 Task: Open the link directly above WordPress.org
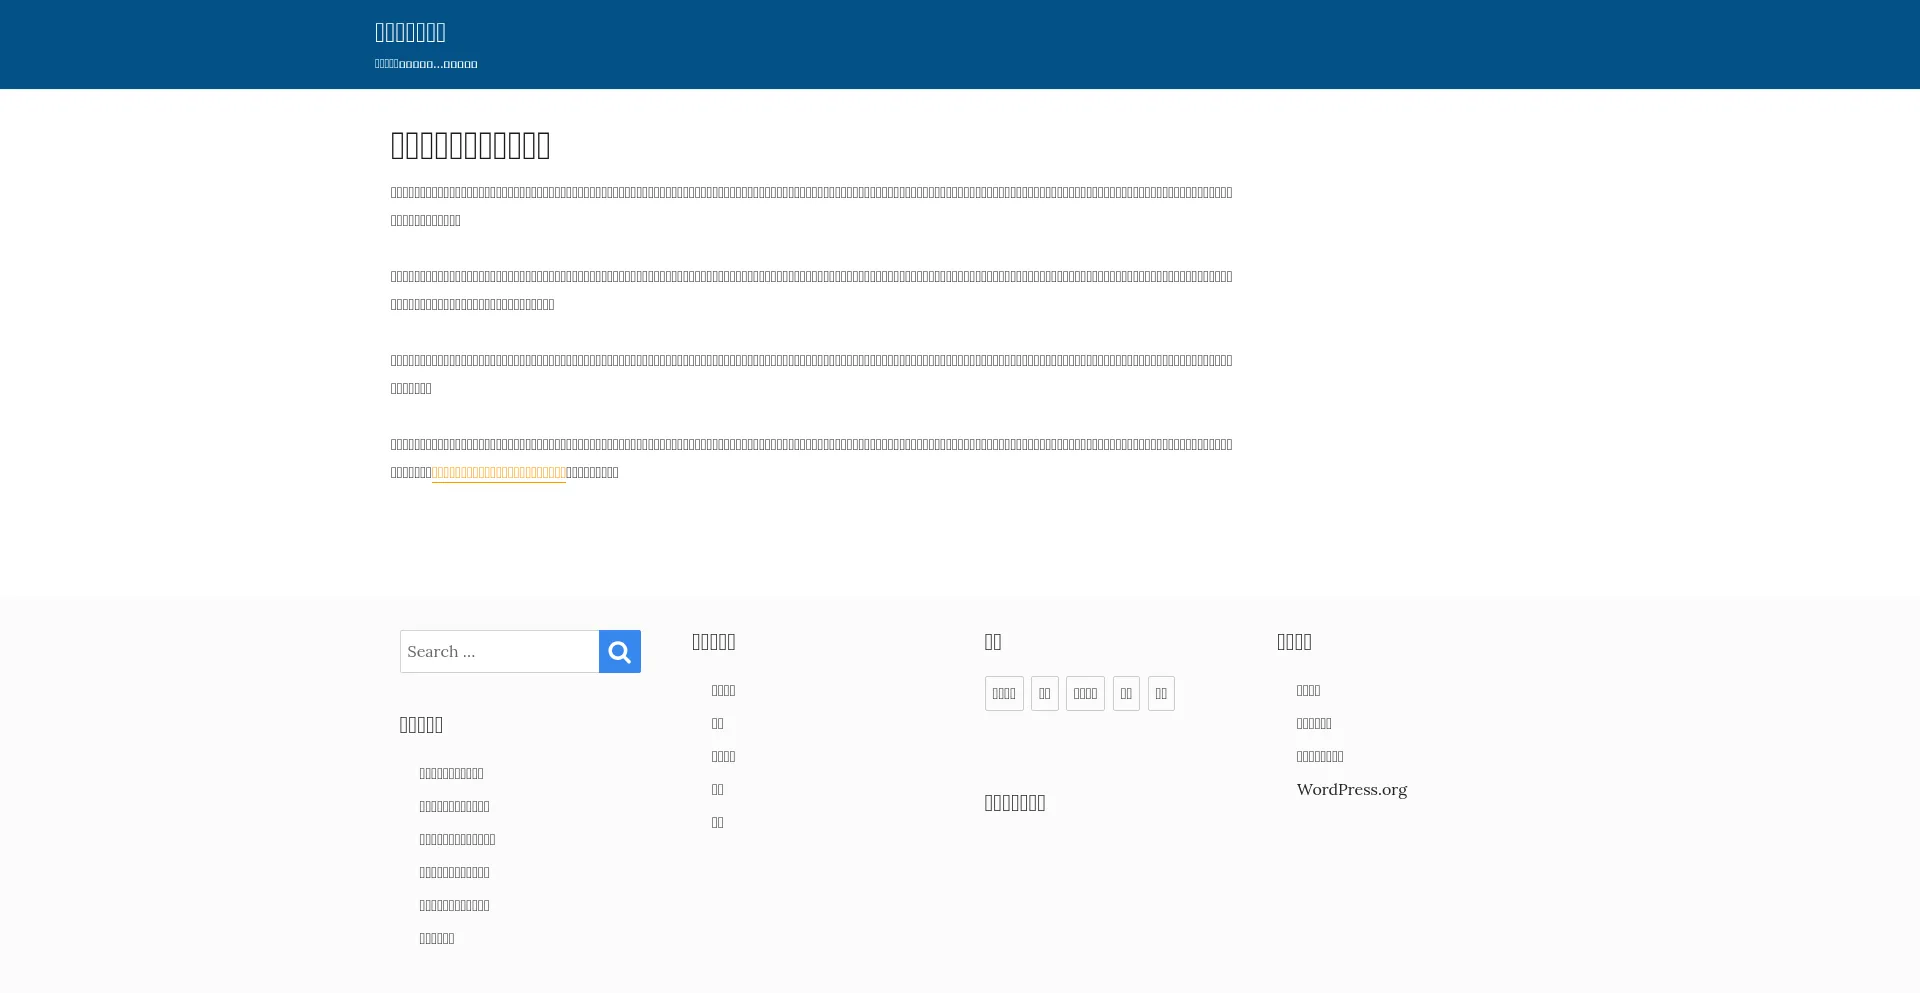tap(1319, 756)
